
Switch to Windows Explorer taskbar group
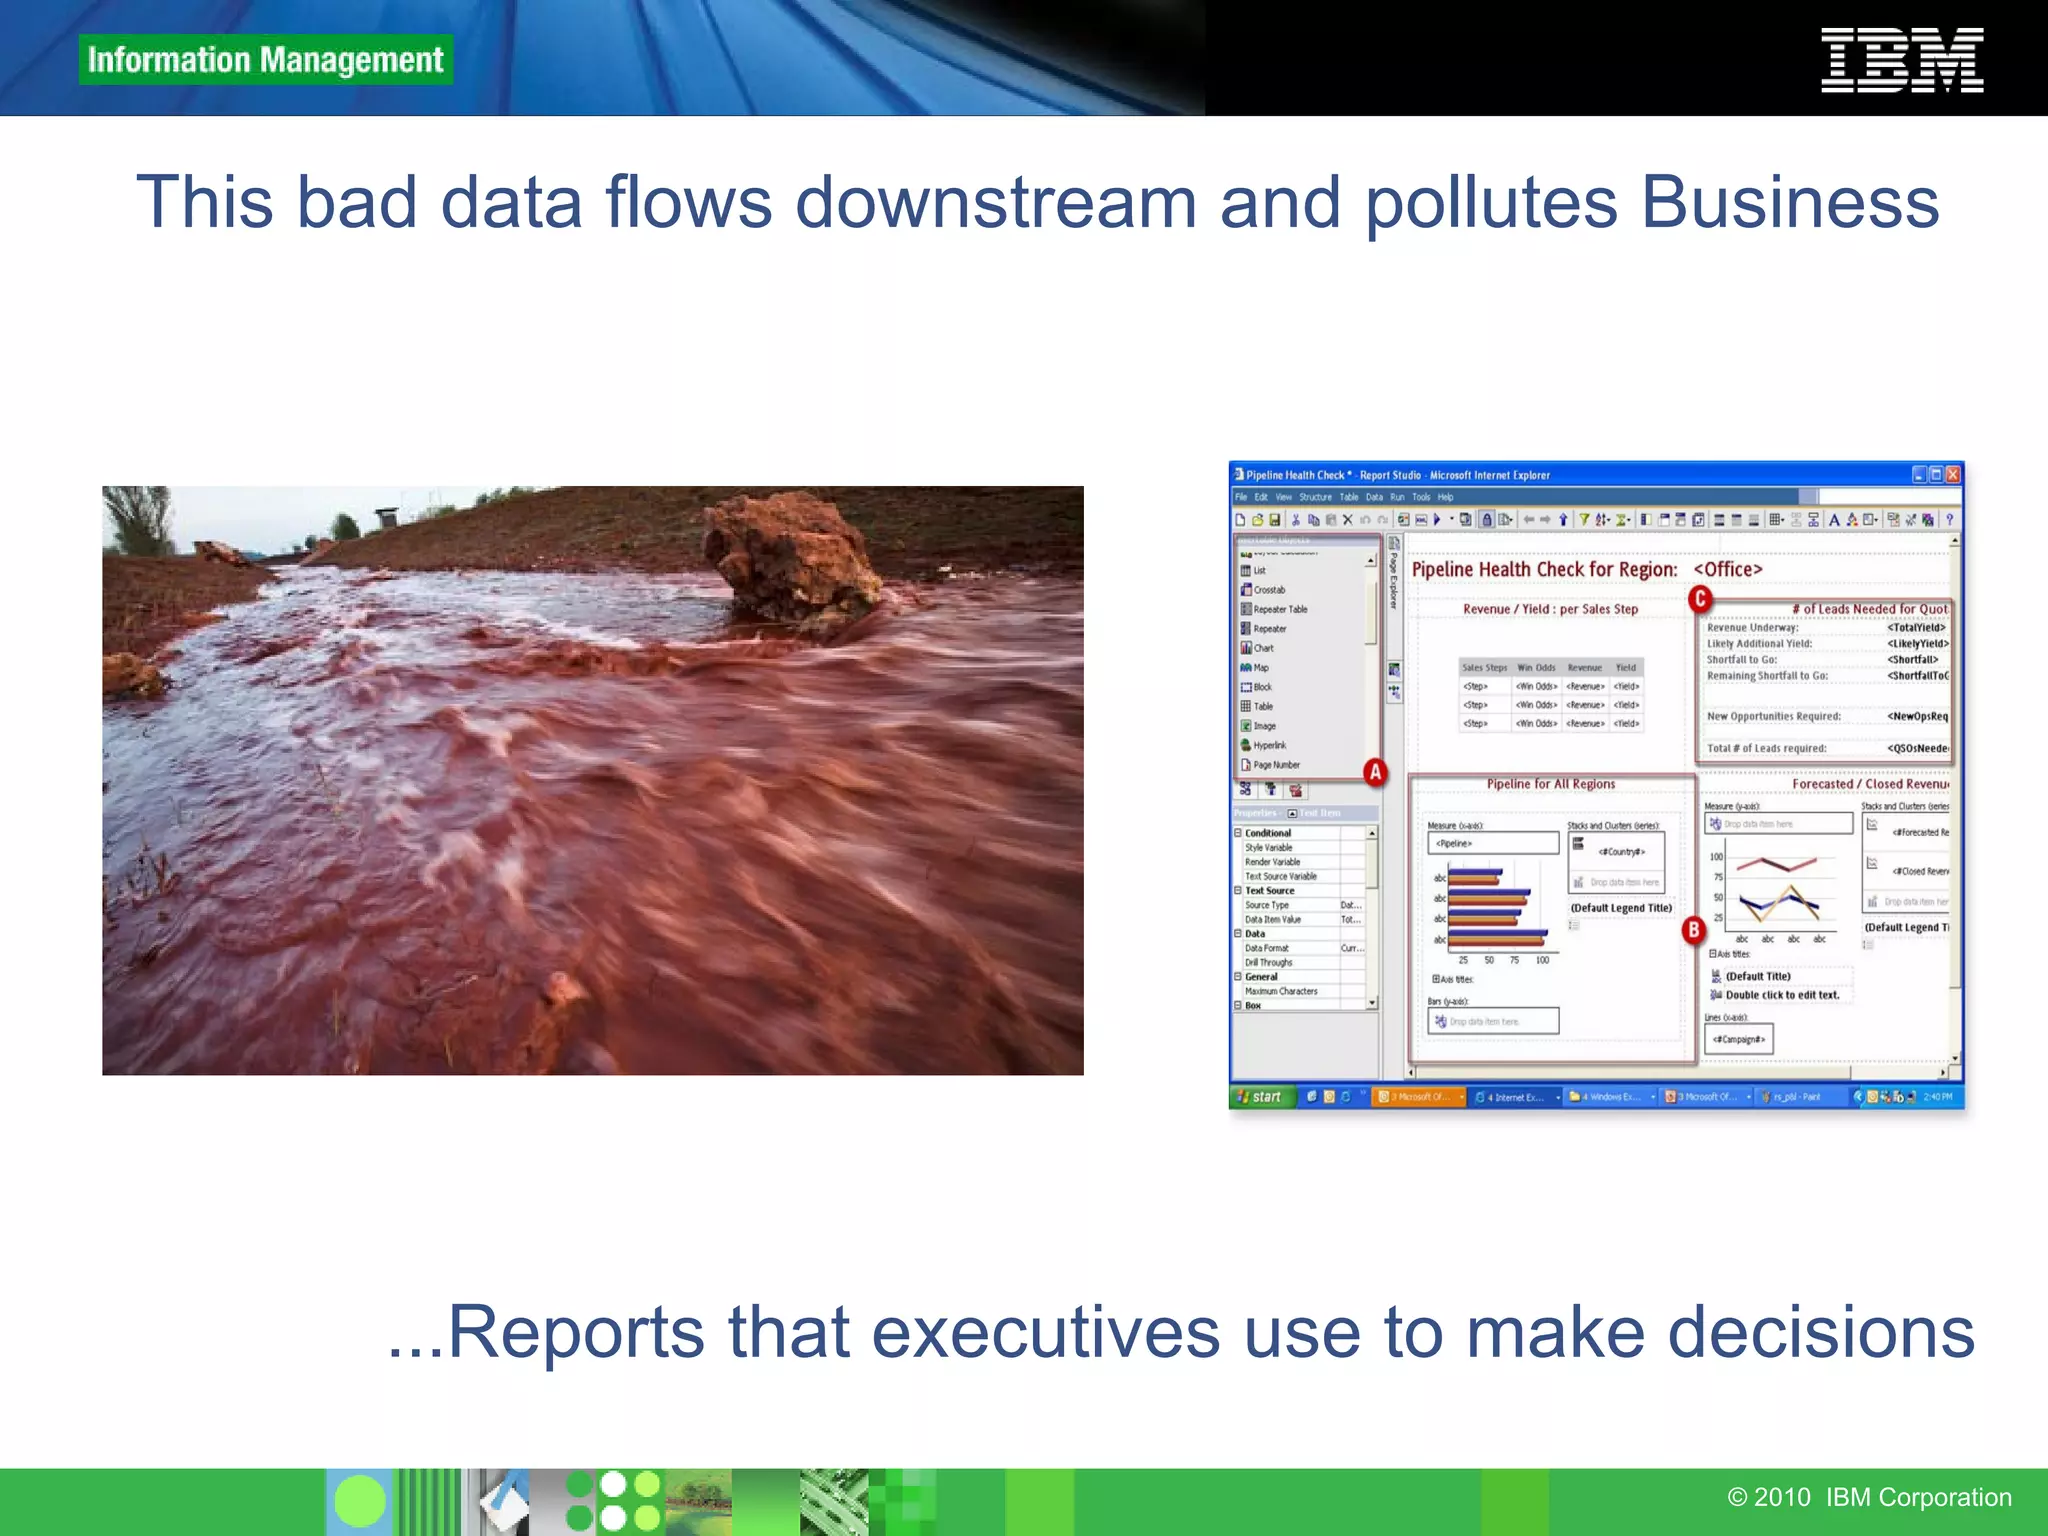(x=1611, y=1097)
